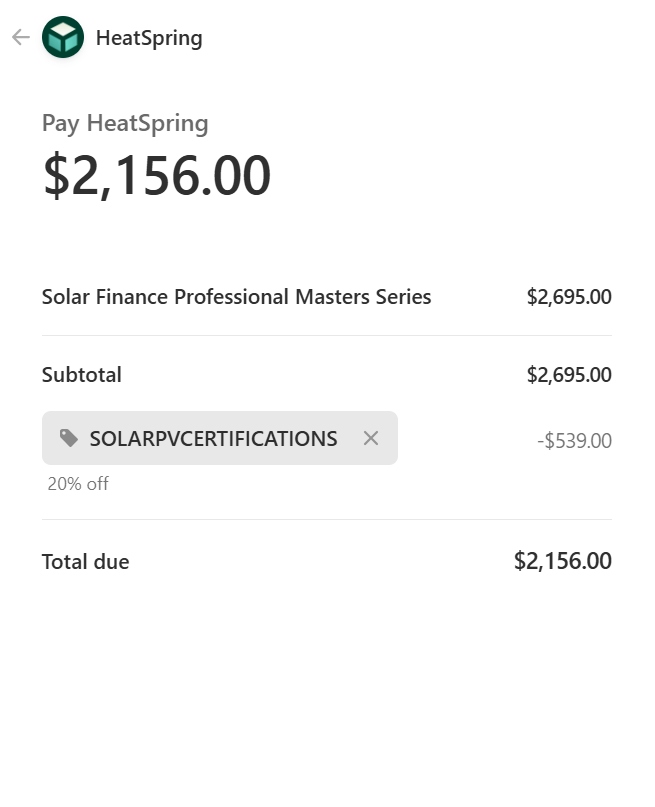Click the $2,695.00 amount beside Subtotal
The width and height of the screenshot is (655, 807).
pos(569,375)
